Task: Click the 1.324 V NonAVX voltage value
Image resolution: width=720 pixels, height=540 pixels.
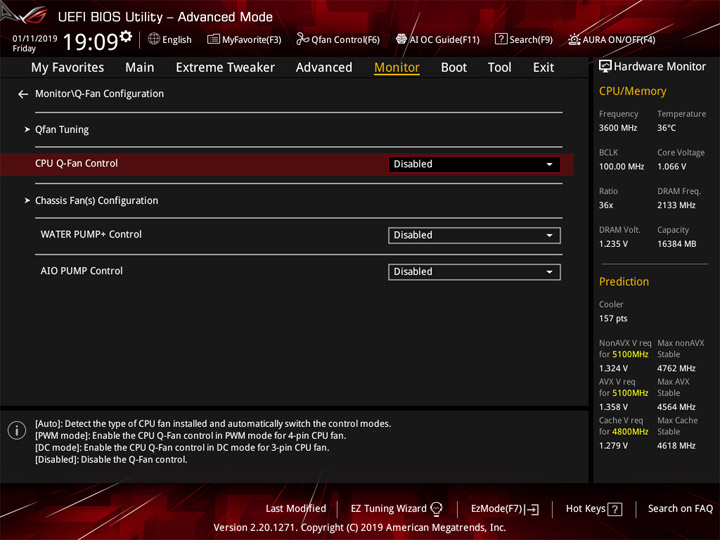Action: point(613,368)
